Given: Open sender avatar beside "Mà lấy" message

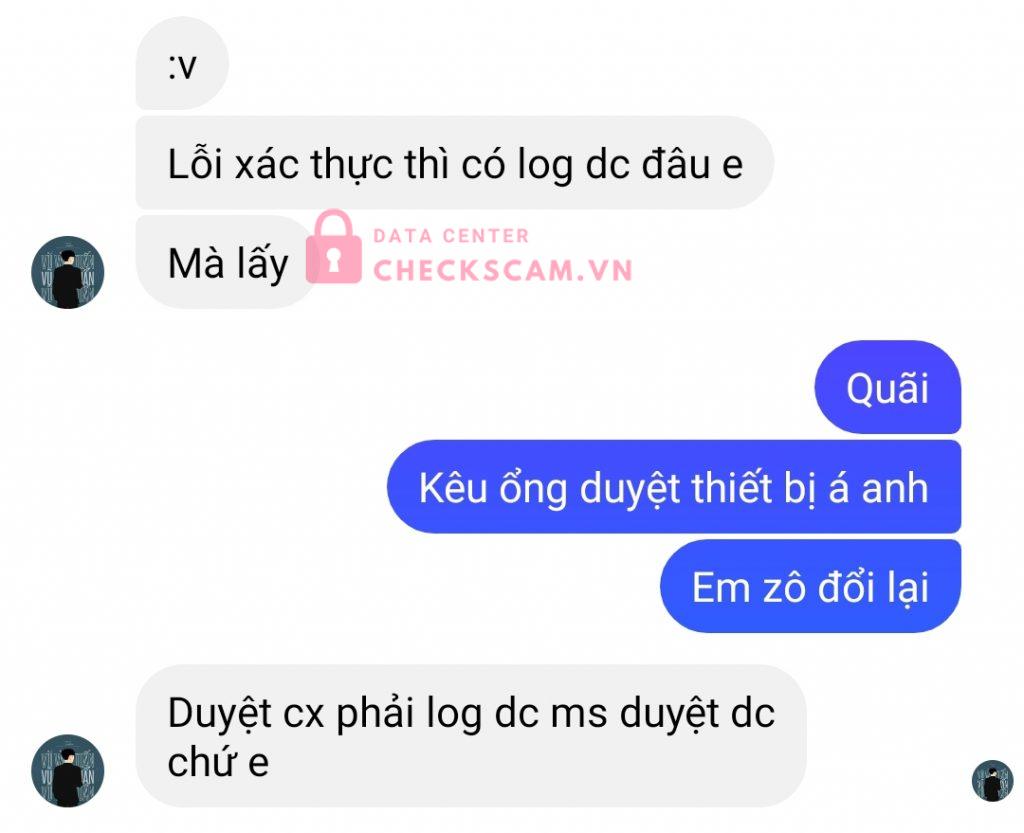Looking at the screenshot, I should pos(68,272).
